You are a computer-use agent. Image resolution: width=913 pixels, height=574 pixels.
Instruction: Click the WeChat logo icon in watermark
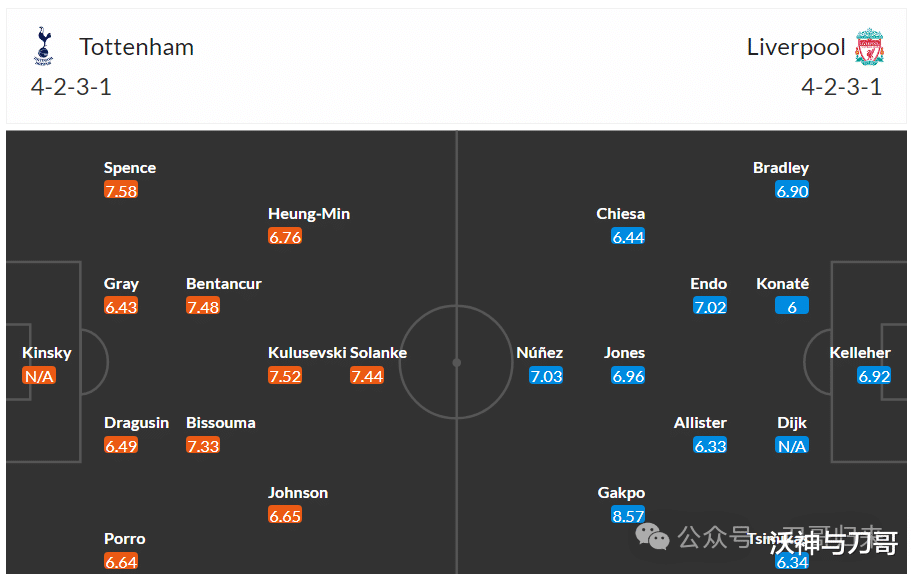click(x=652, y=536)
